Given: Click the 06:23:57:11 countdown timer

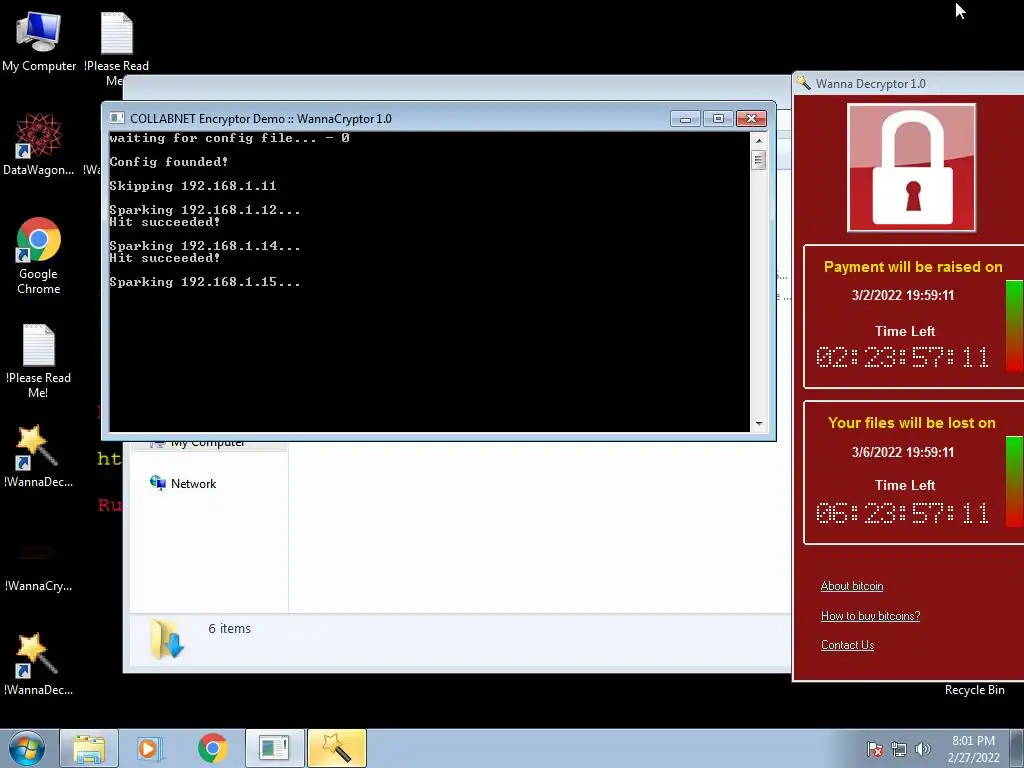Looking at the screenshot, I should click(x=903, y=513).
